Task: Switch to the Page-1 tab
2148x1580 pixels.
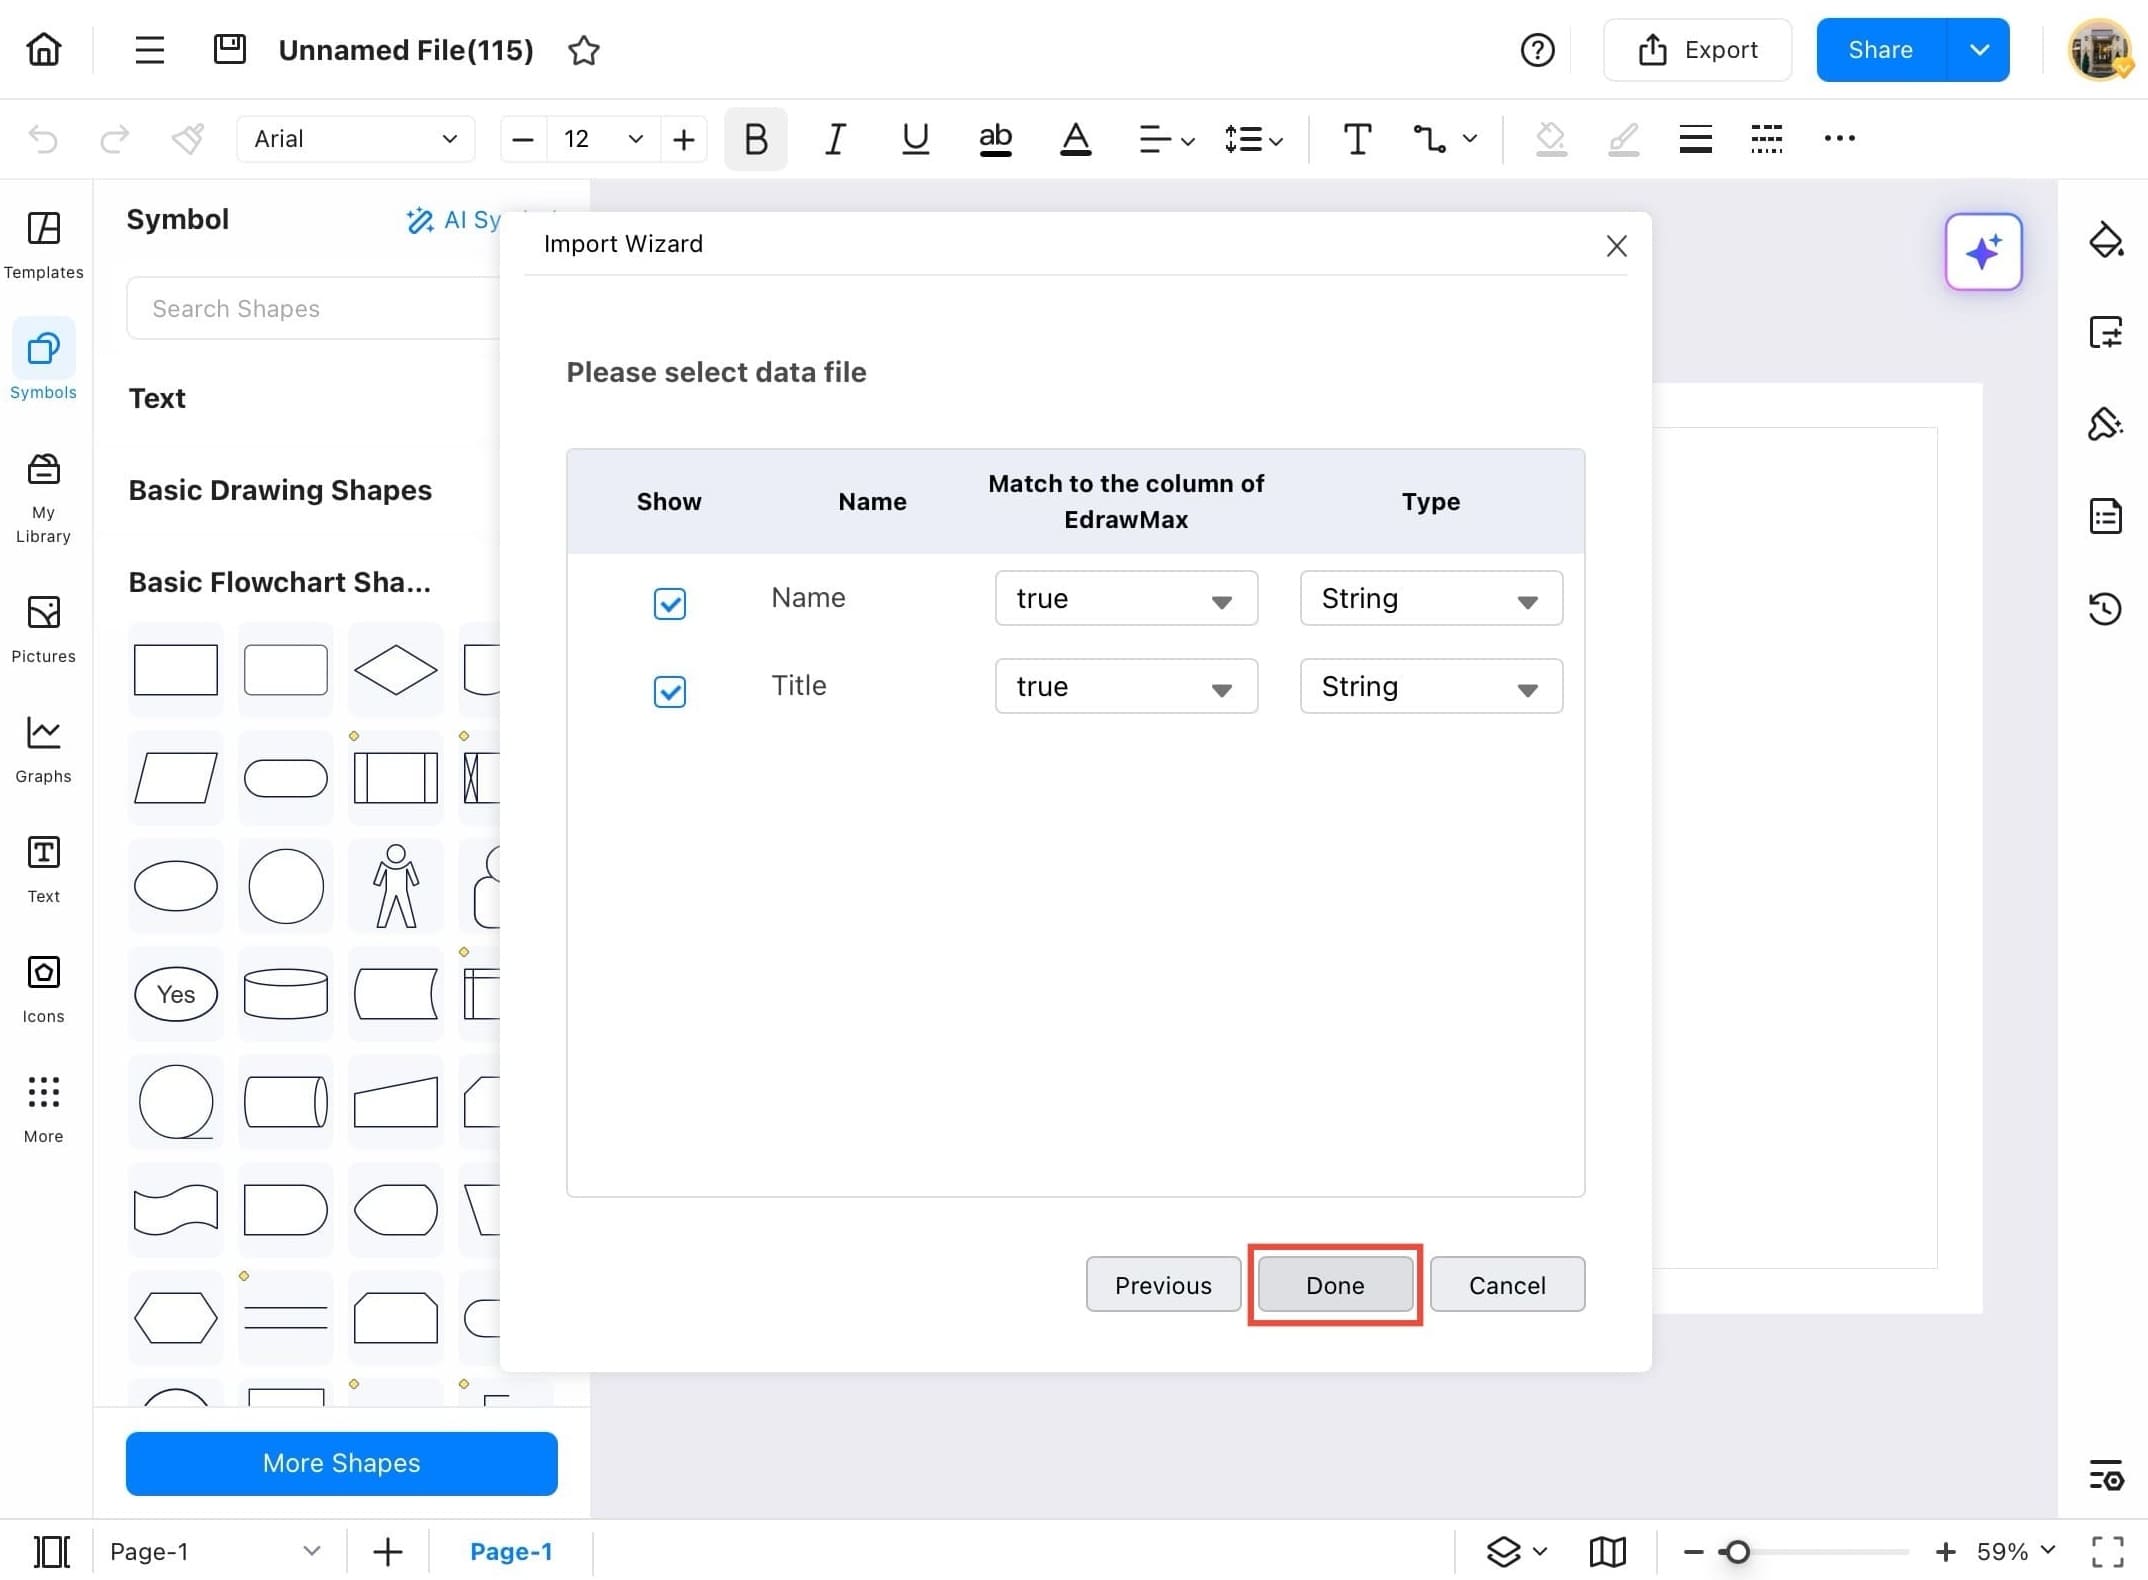Action: (512, 1551)
